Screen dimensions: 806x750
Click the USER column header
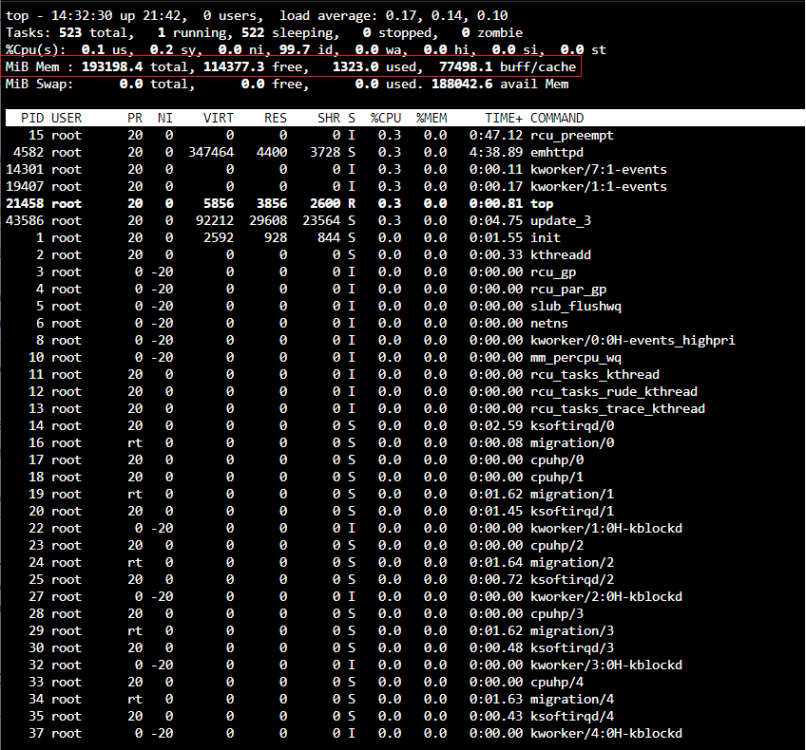tap(66, 118)
